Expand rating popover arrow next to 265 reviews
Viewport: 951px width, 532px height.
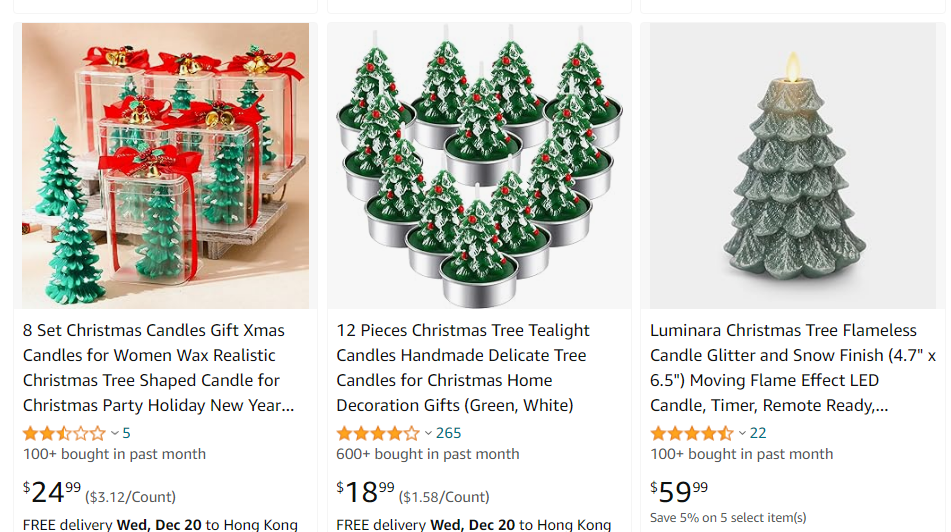point(428,433)
